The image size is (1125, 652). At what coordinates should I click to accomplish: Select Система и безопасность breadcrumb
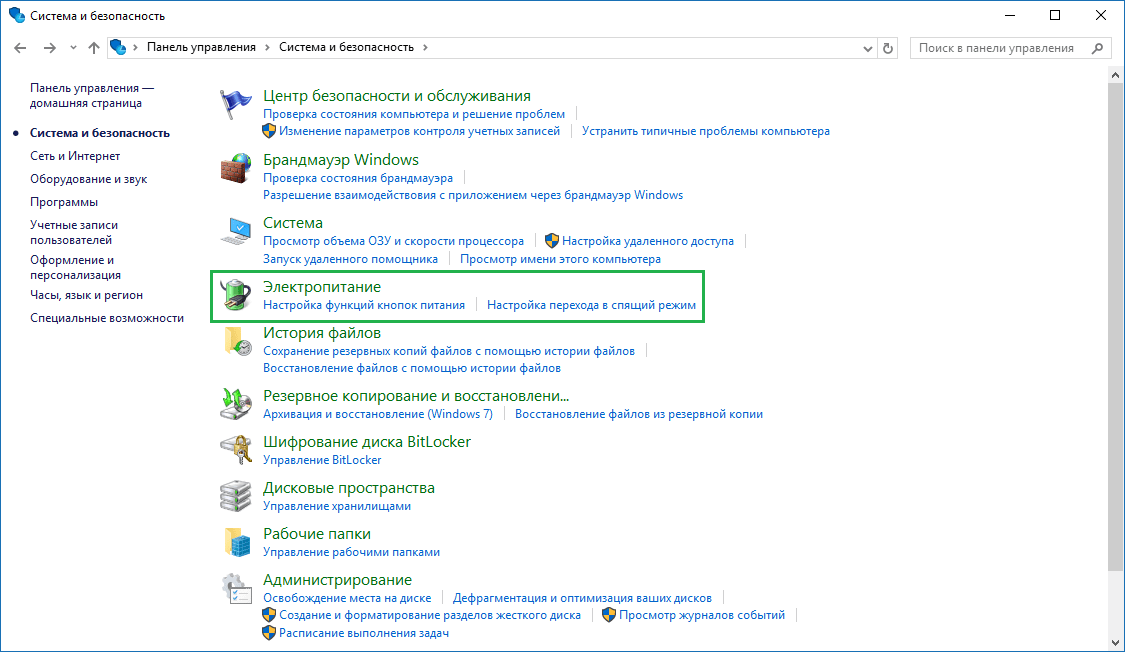(346, 47)
